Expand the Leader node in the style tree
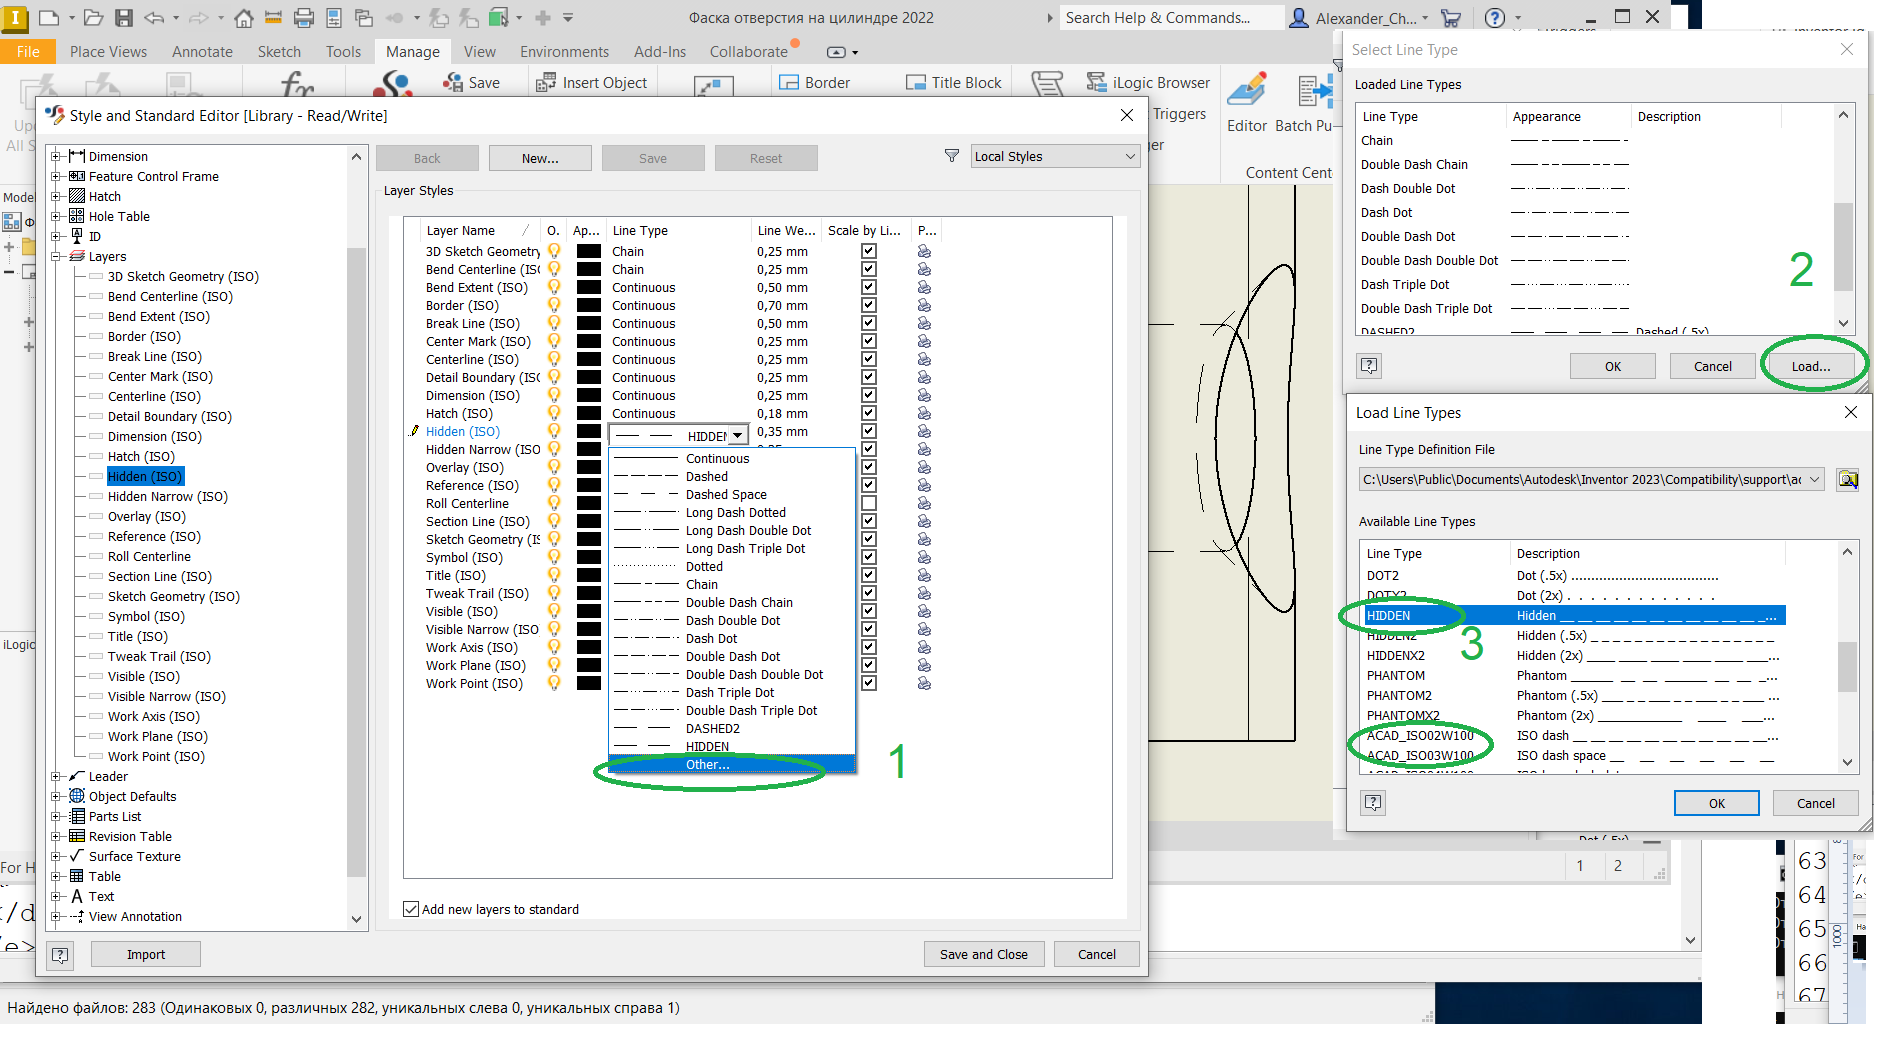1894x1046 pixels. click(57, 776)
